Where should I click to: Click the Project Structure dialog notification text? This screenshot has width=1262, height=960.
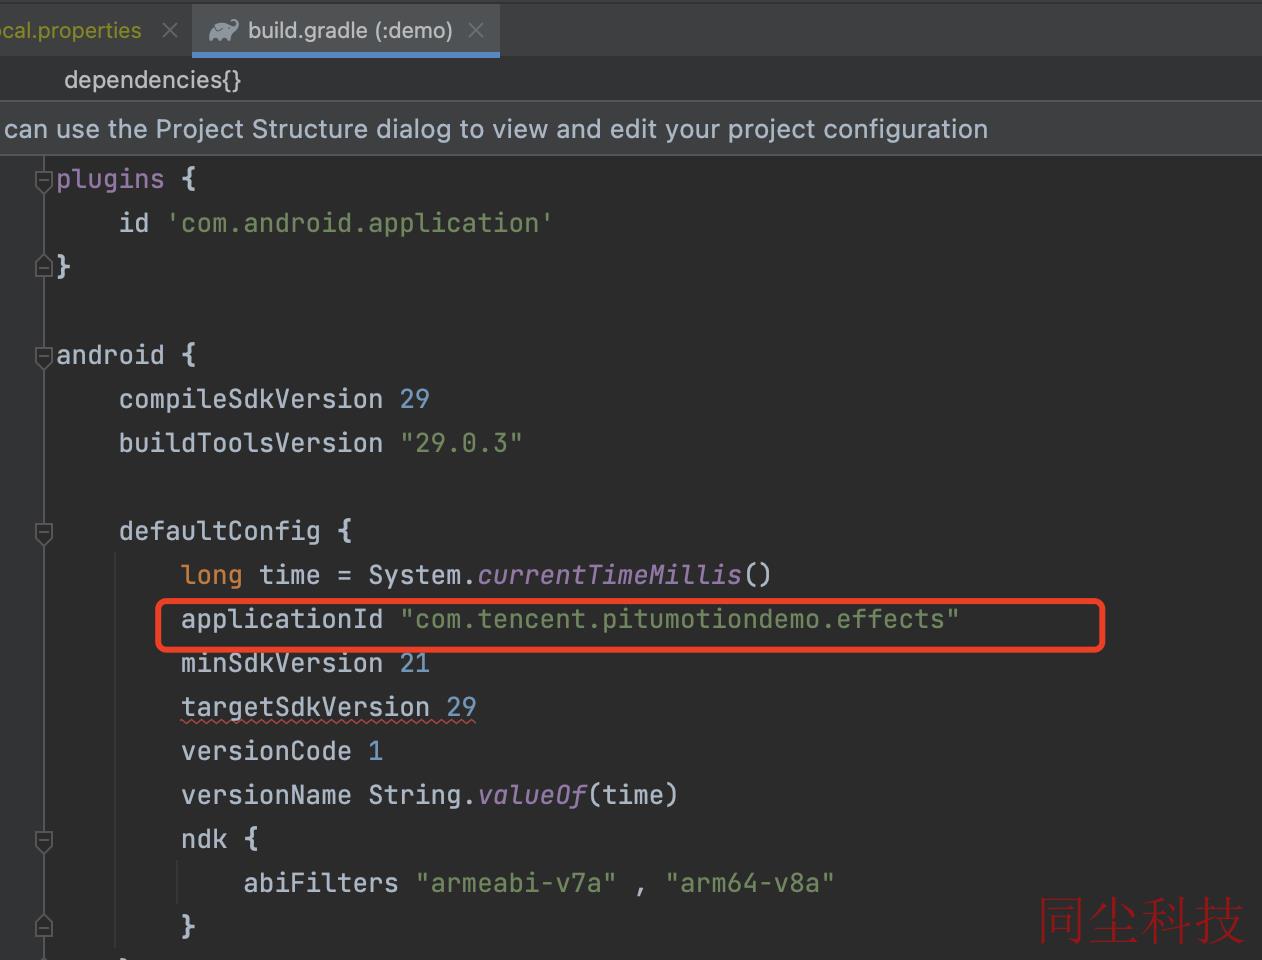pyautogui.click(x=495, y=129)
